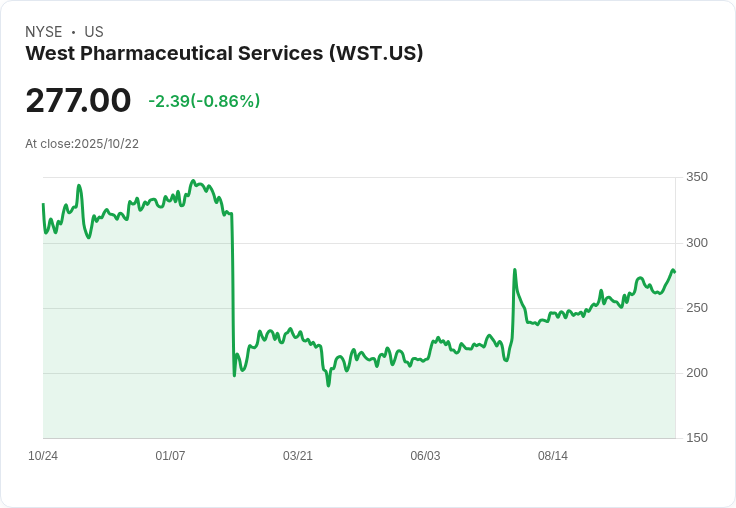This screenshot has height=508, width=736.
Task: Click the highest peak near 350 on chart
Action: pos(192,181)
